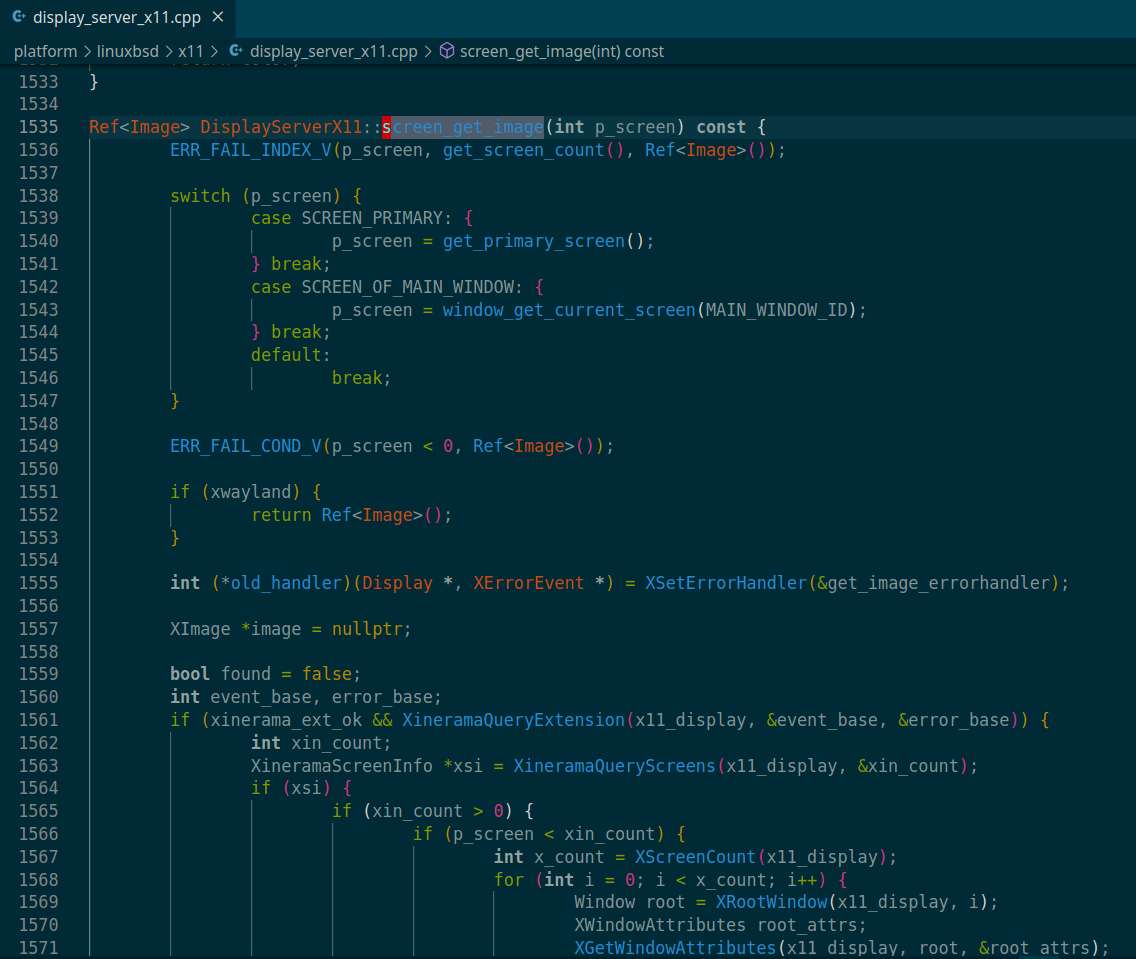Click the C++ file icon in the tab
Screen dimensions: 1136x959
click(19, 17)
